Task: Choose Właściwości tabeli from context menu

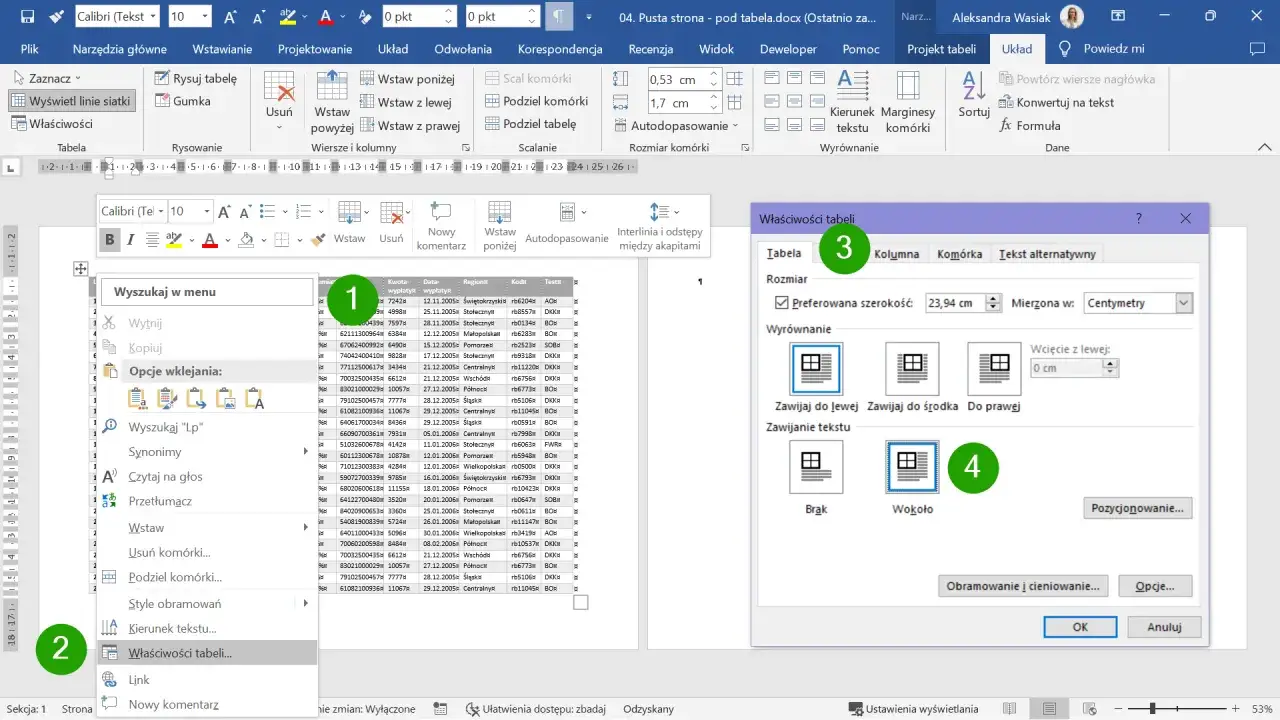Action: point(180,653)
